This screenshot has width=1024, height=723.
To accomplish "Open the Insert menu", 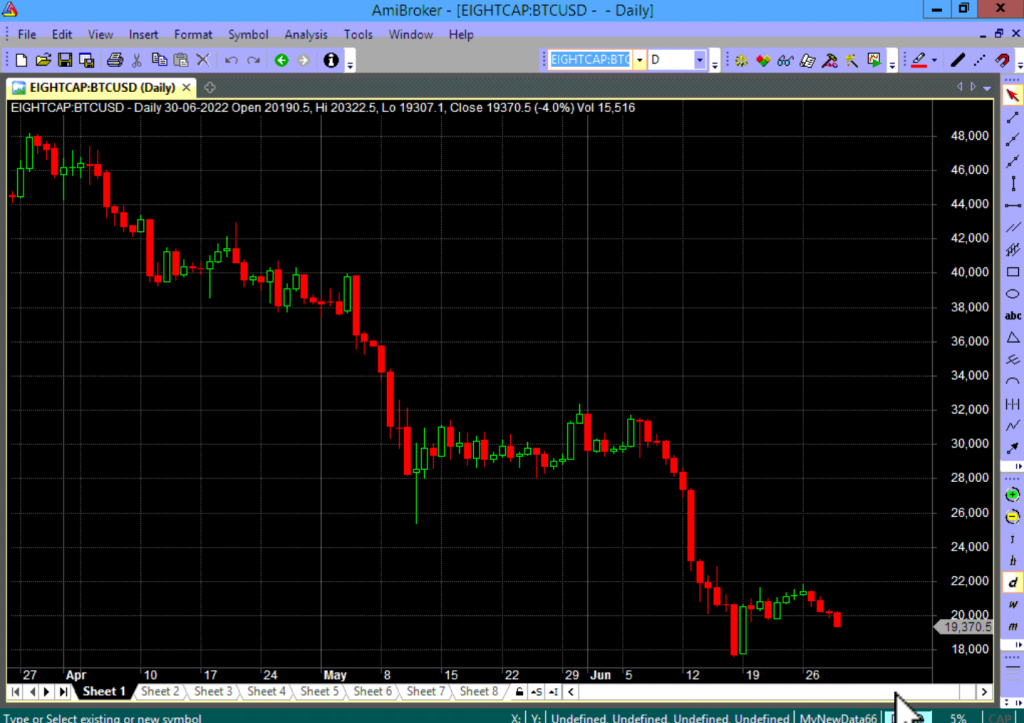I will 143,35.
